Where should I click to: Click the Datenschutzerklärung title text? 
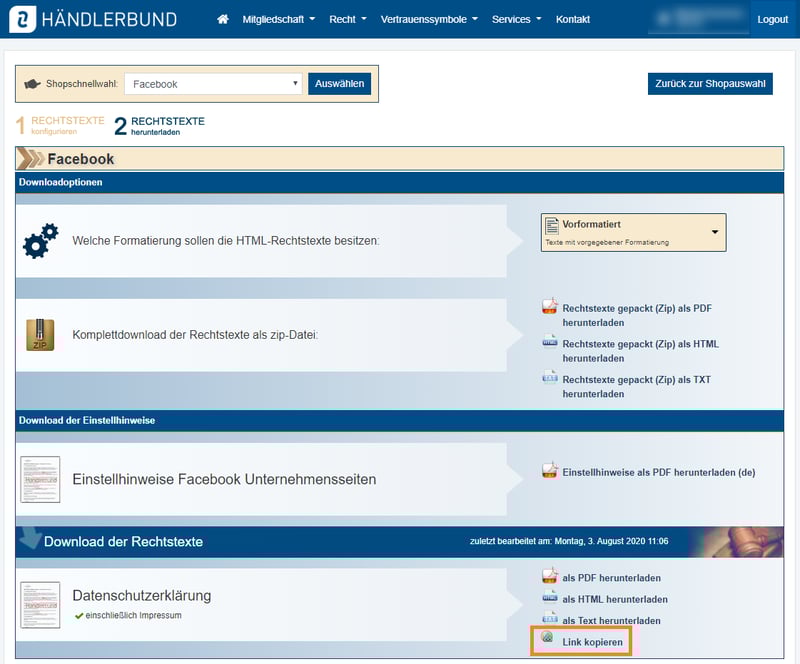point(141,596)
